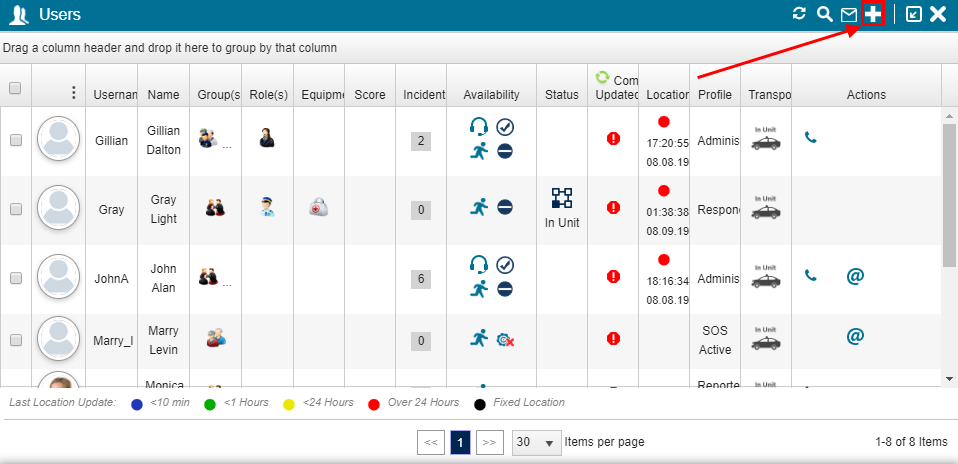Click the @ email icon for JohnA
958x464 pixels.
pyautogui.click(x=855, y=275)
